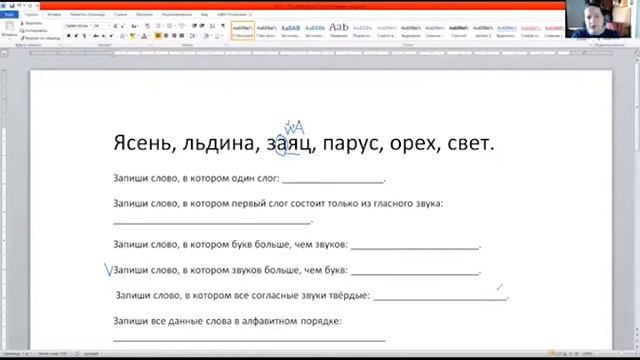Viewport: 640px width, 360px height.
Task: Align paragraph to the right
Action: 174,36
